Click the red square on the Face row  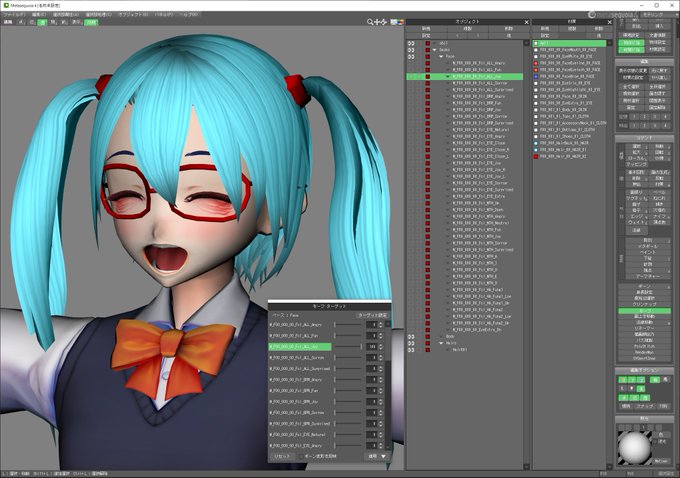click(428, 56)
